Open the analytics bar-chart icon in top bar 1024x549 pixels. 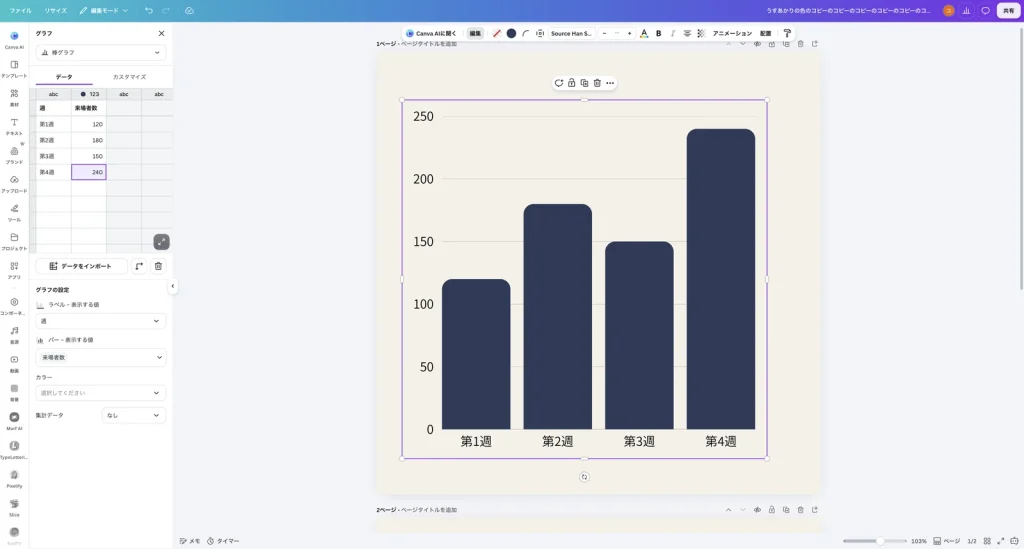pos(967,10)
